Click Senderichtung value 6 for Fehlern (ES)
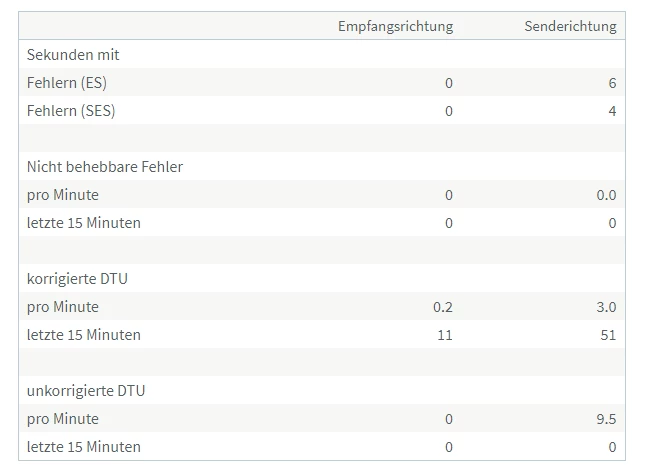Screen dimensions: 662x470 click(612, 83)
